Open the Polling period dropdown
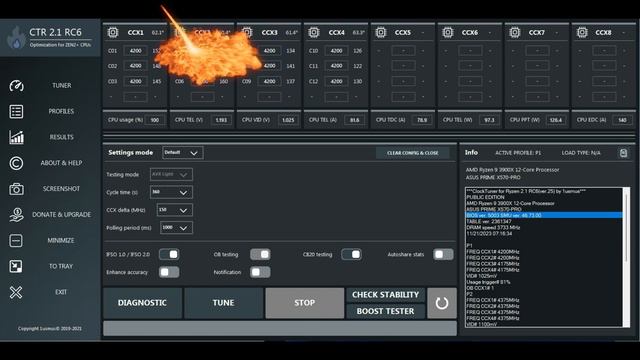Viewport: 640px width, 360px height. [176, 228]
